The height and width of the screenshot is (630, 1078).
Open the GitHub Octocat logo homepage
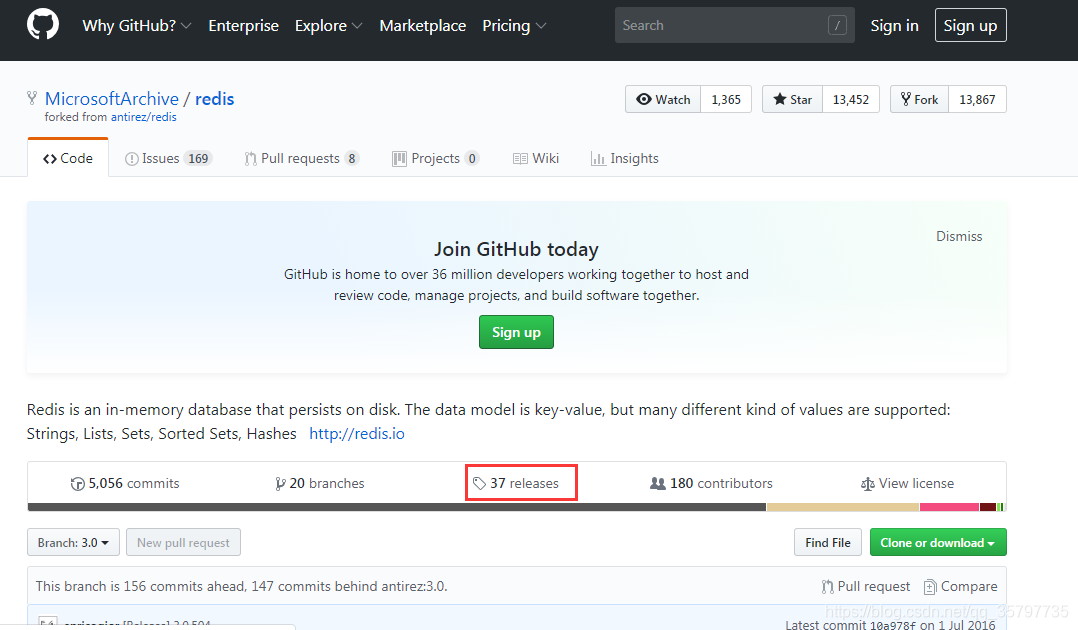pyautogui.click(x=43, y=25)
